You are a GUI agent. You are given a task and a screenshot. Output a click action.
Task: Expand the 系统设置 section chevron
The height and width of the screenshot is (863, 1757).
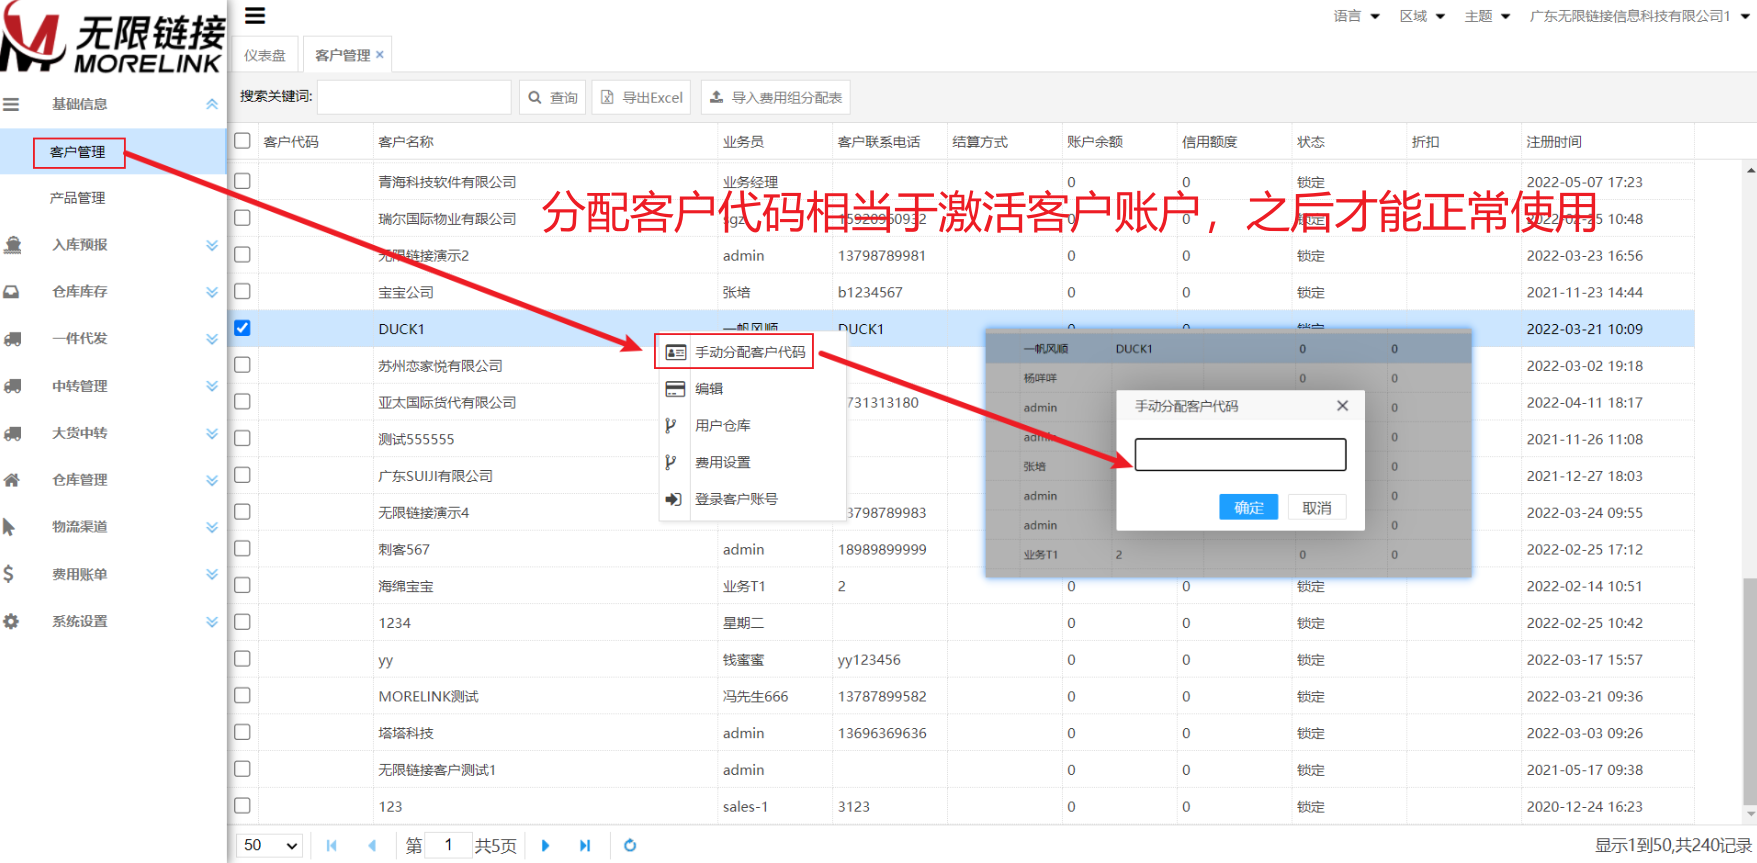coord(212,621)
